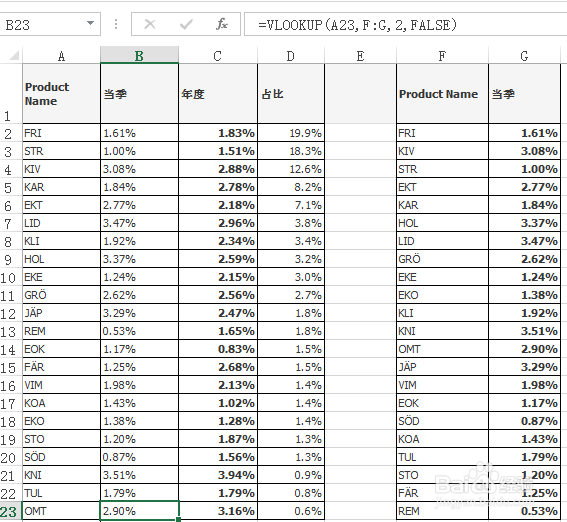Image resolution: width=567 pixels, height=522 pixels.
Task: Click cell C14 showing 0.83%
Action: 218,349
